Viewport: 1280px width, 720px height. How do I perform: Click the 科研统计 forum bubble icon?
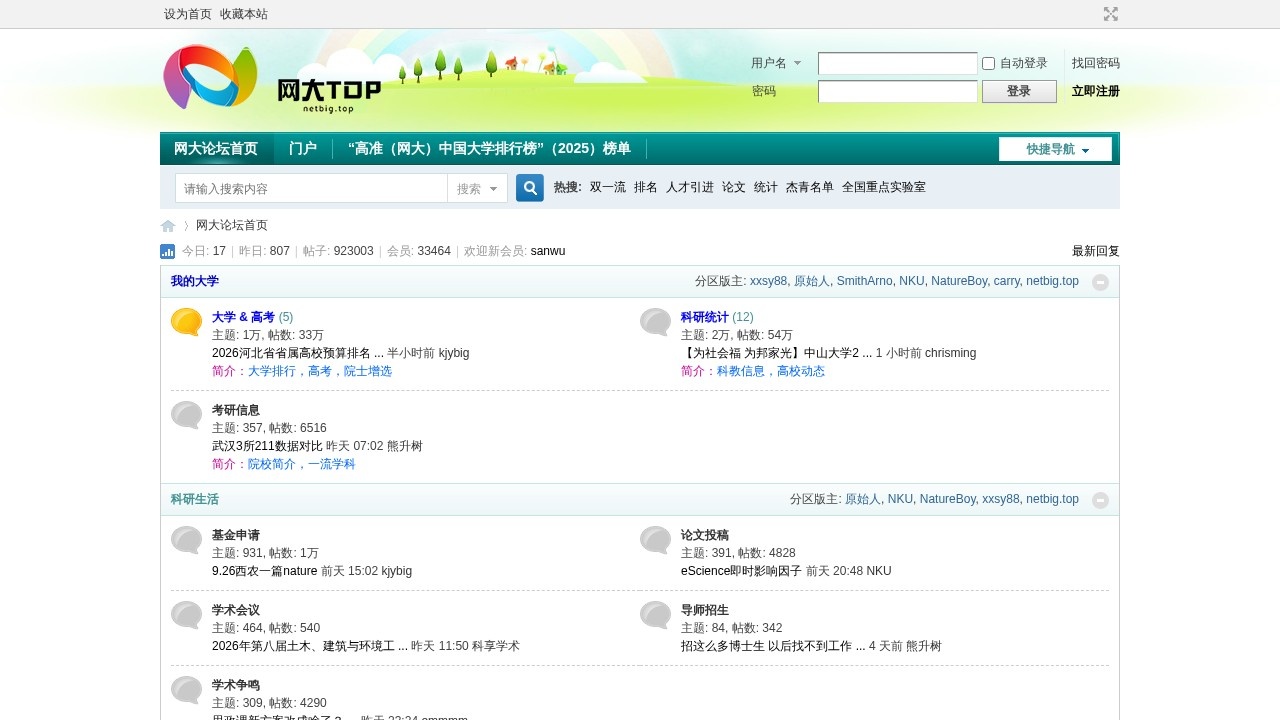tap(655, 322)
